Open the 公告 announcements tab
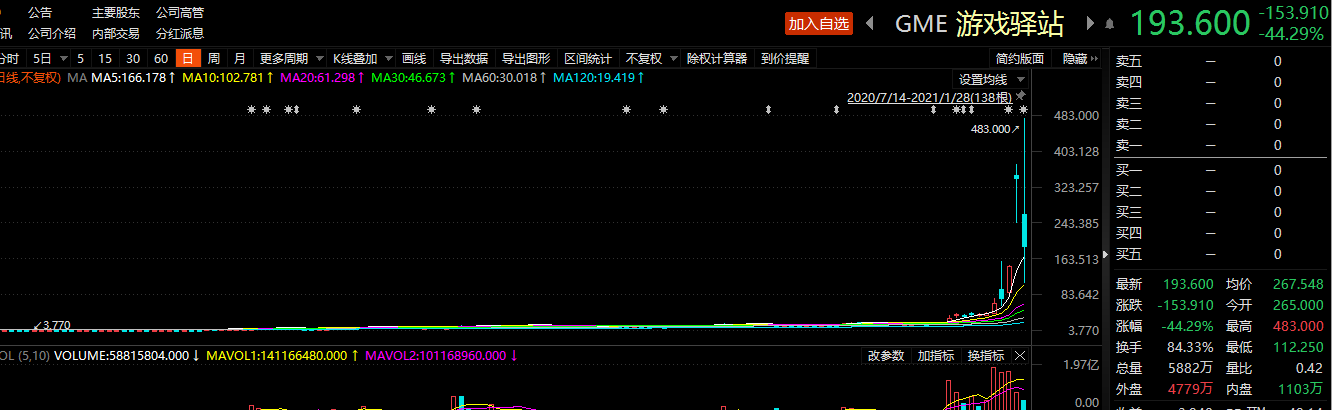Screen dimensions: 1332x410 pyautogui.click(x=40, y=13)
